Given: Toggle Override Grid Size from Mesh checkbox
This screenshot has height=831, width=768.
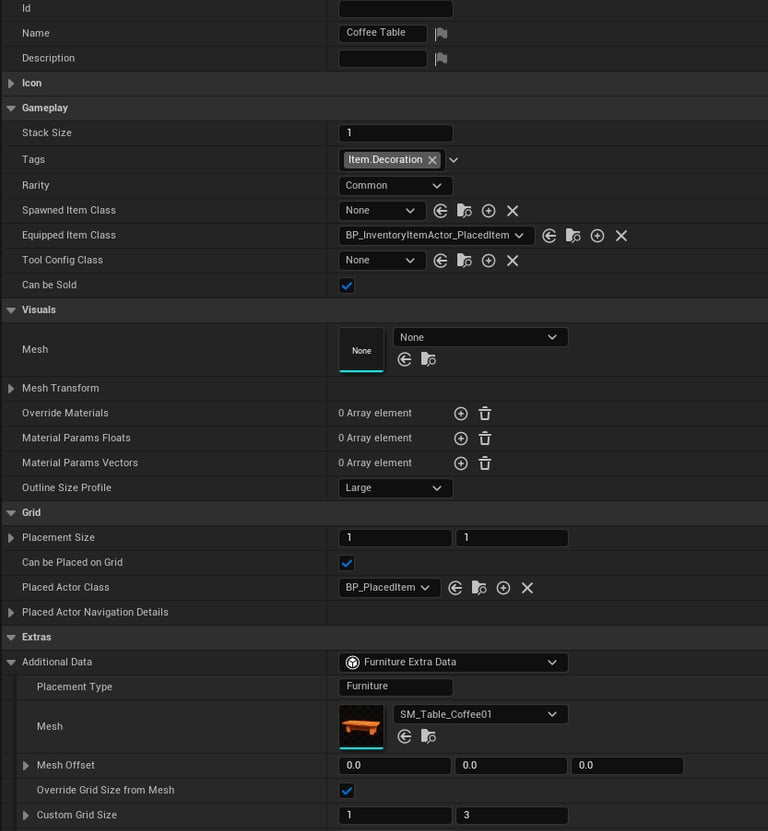Looking at the screenshot, I should pos(347,791).
